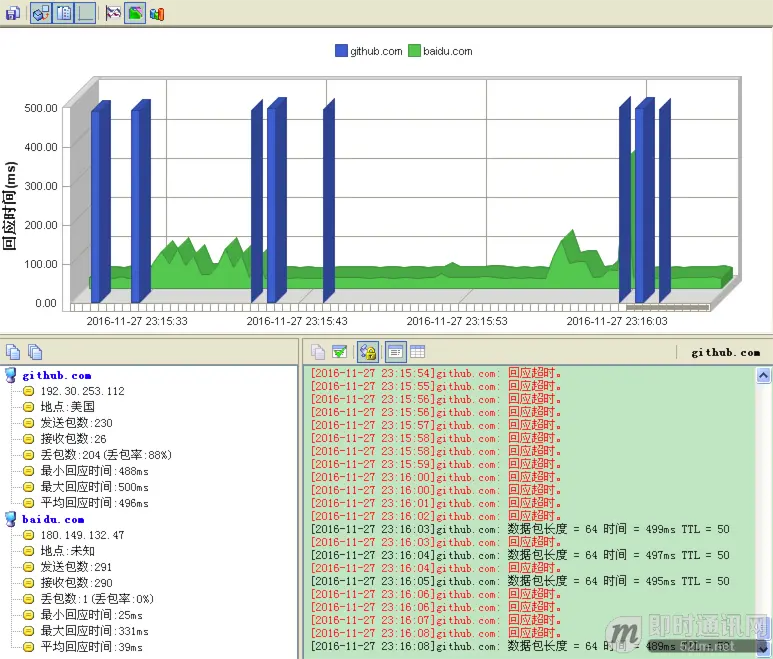
Task: Click the save chart toolbar icon
Action: (x=12, y=13)
